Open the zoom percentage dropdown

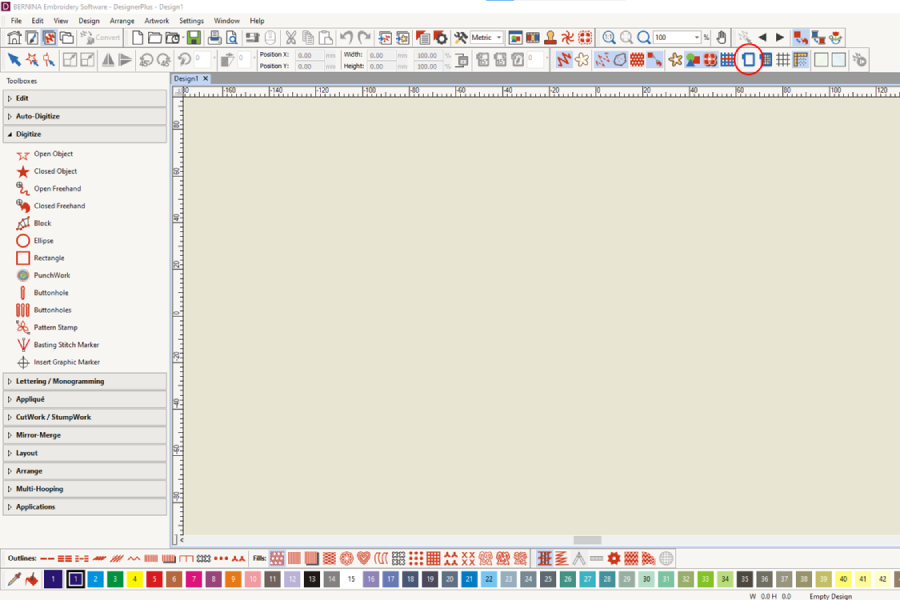697,37
